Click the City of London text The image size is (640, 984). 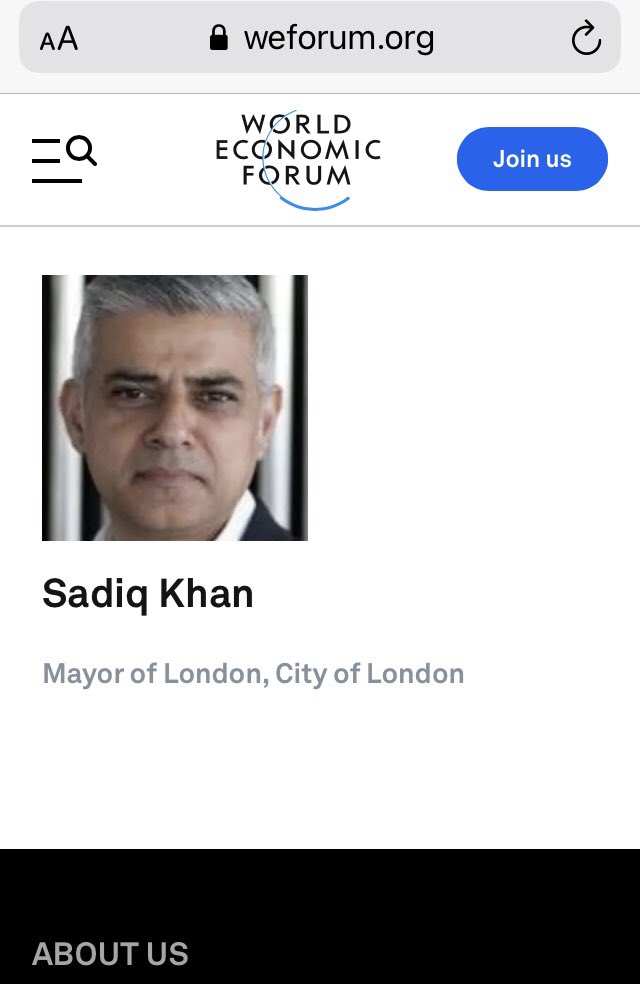click(x=370, y=673)
